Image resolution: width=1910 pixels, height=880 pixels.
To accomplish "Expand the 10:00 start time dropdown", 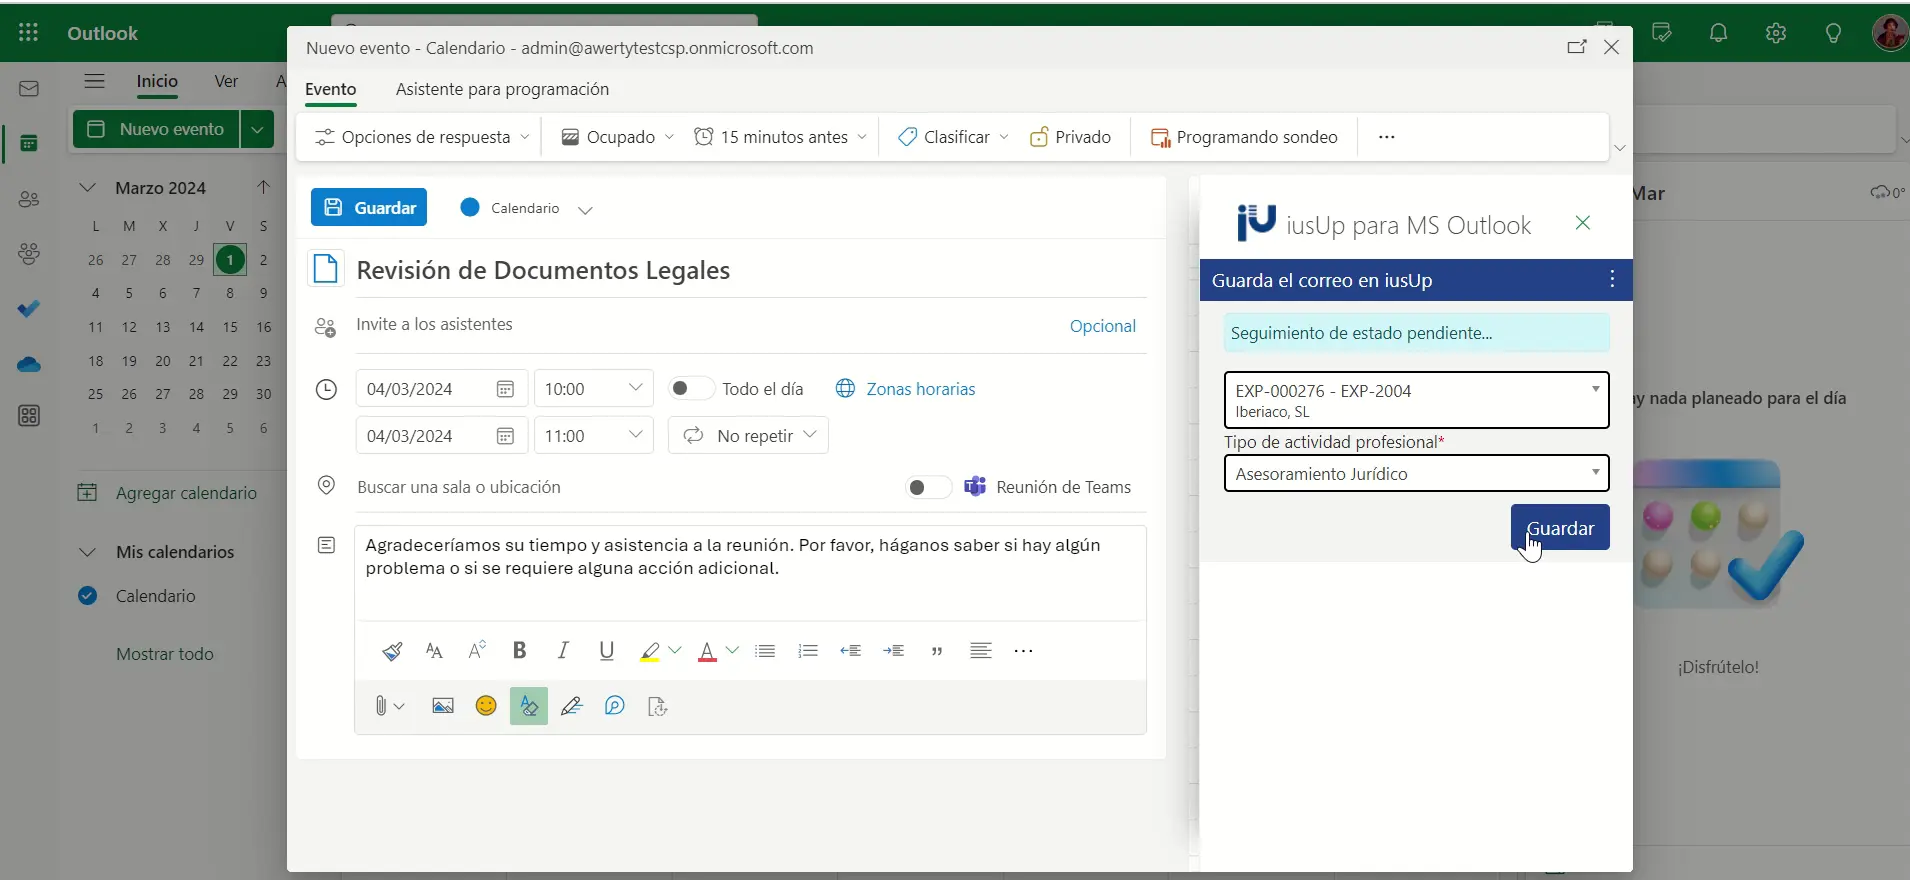I will 635,388.
